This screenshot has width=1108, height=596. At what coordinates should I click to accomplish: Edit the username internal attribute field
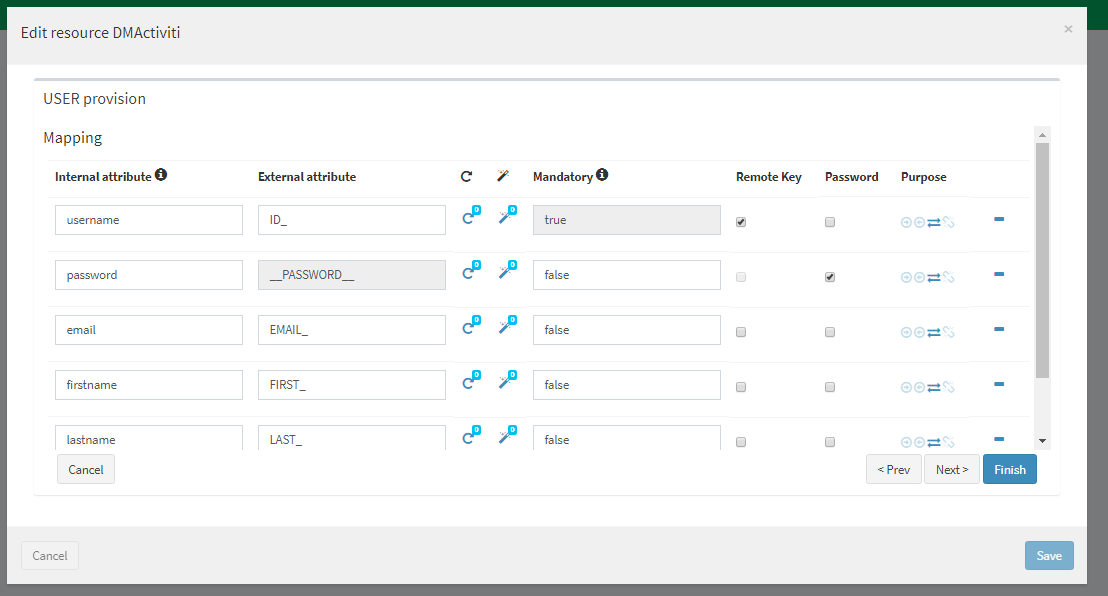point(149,220)
